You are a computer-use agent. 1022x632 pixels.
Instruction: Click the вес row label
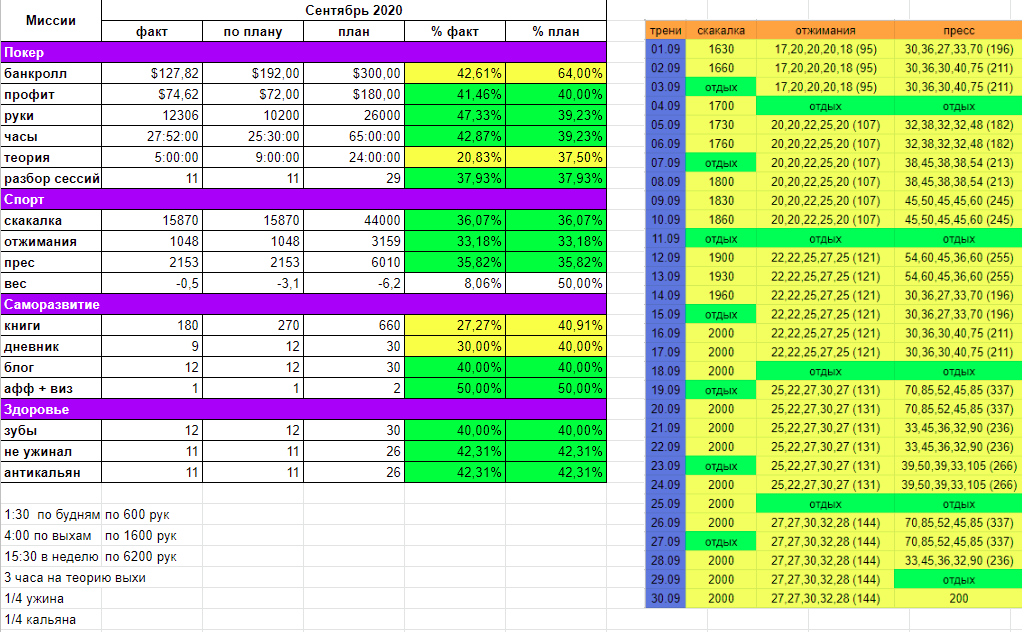(x=51, y=283)
